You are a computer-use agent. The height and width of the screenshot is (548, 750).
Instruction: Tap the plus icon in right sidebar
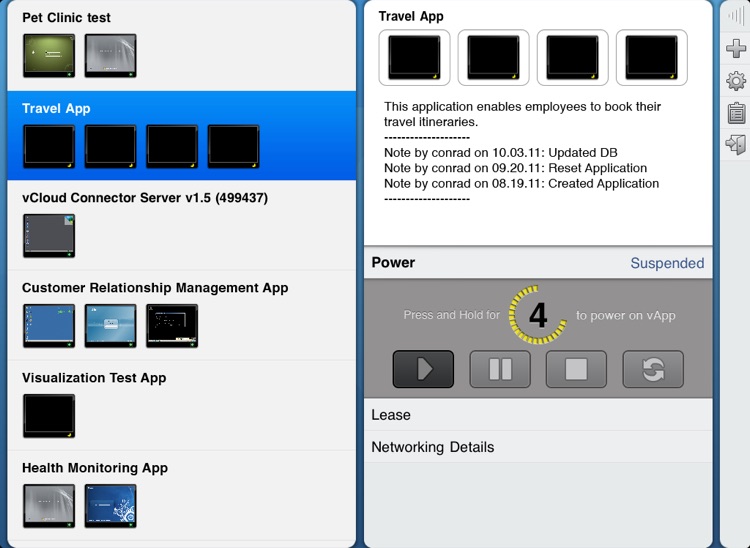coord(736,48)
